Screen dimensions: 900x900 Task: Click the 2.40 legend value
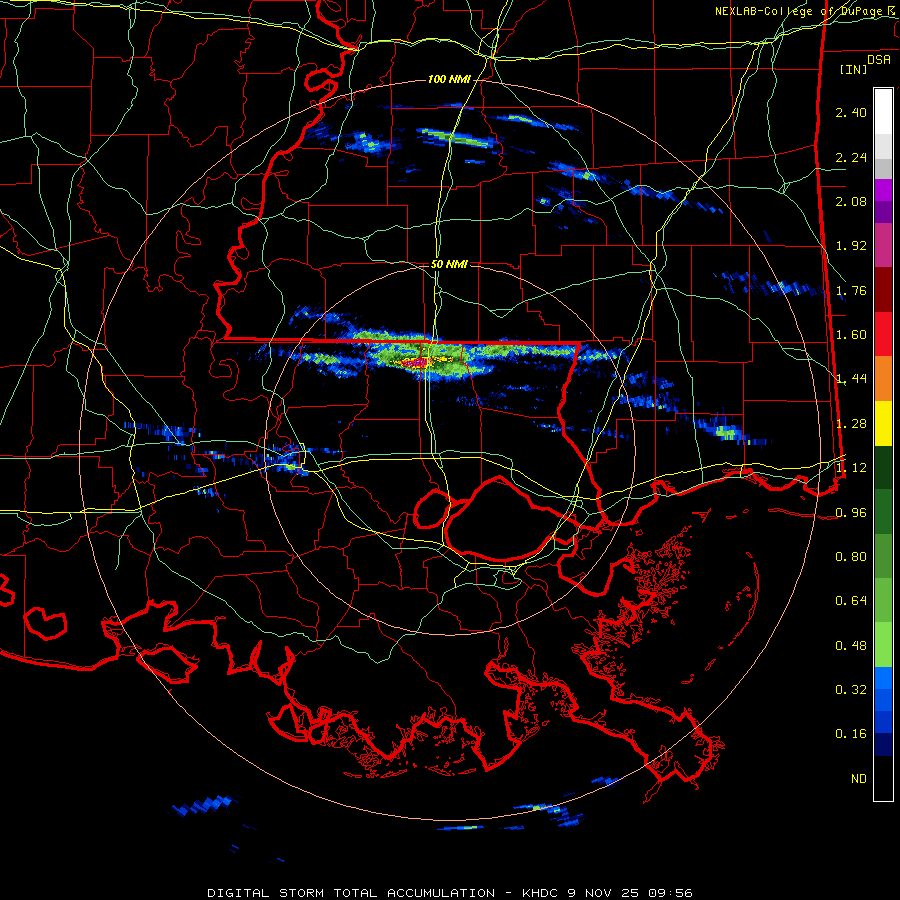851,112
